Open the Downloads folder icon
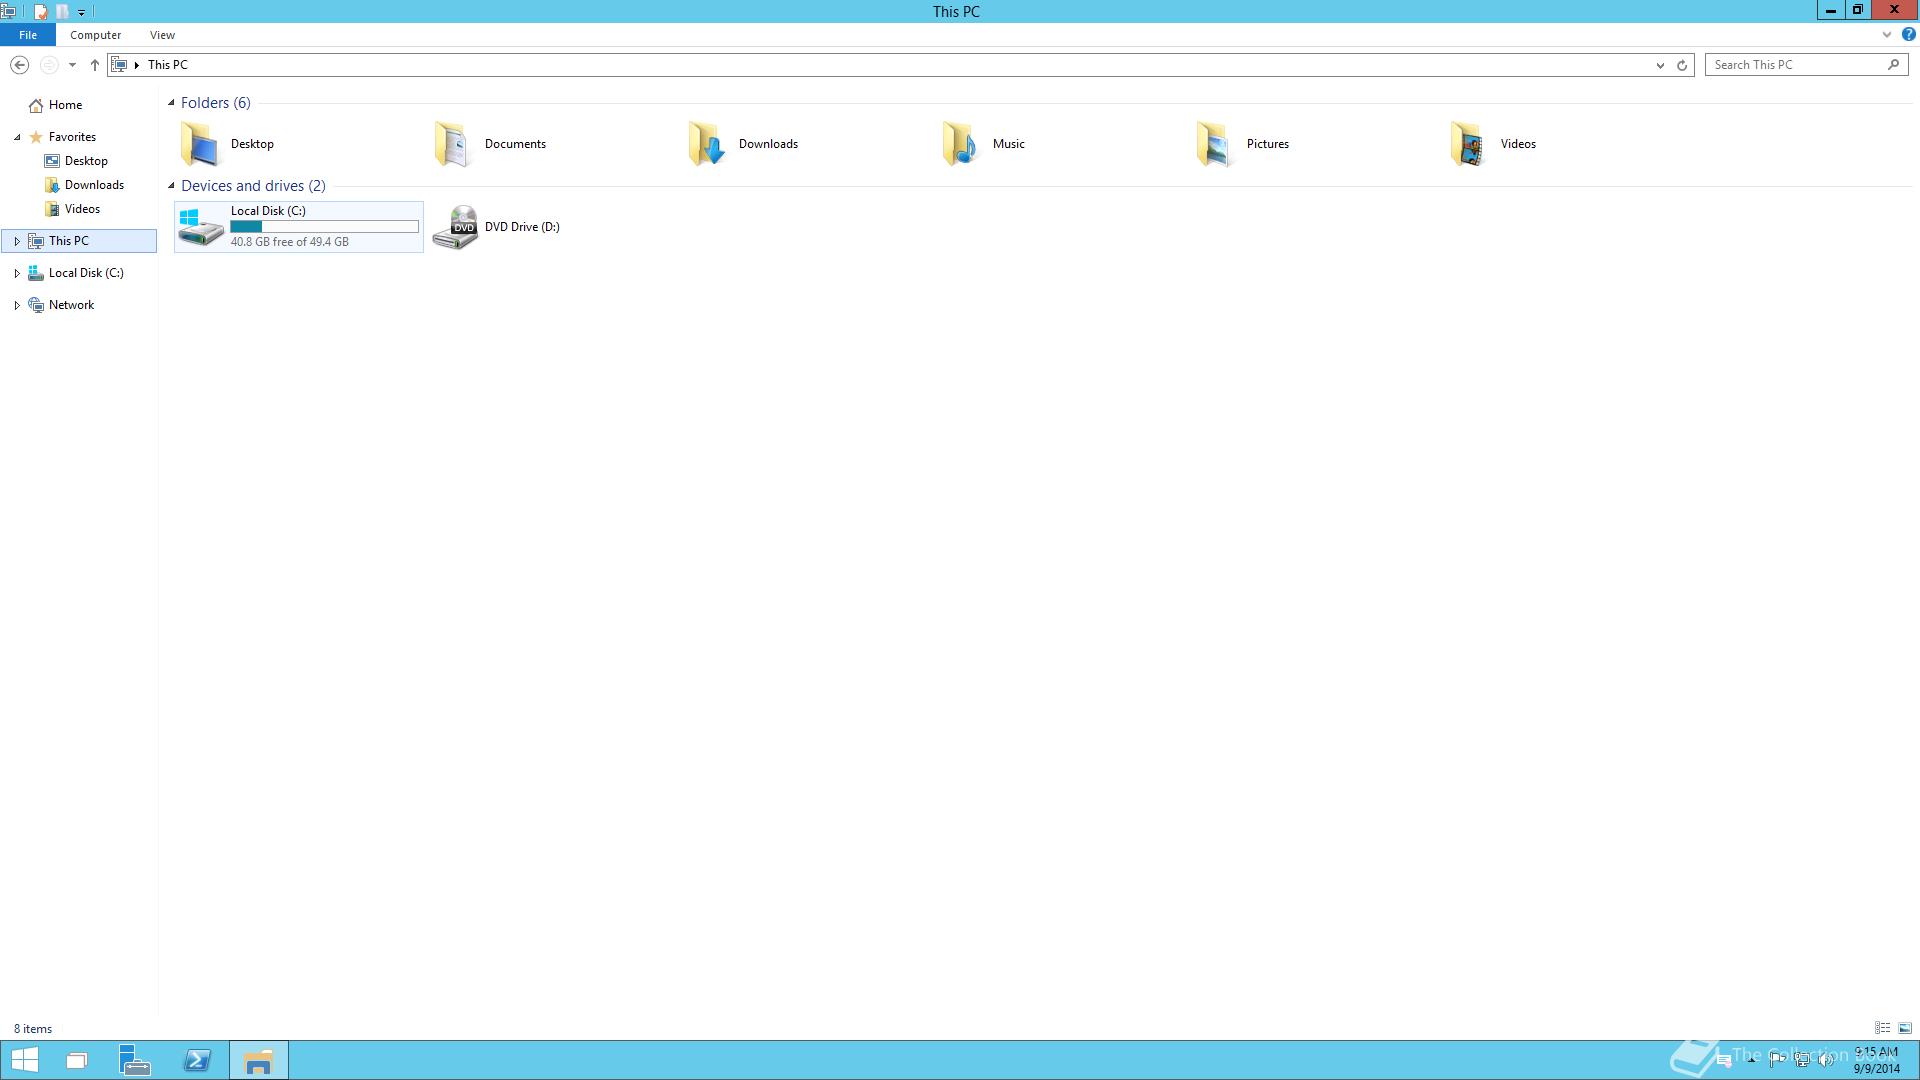 (x=706, y=144)
